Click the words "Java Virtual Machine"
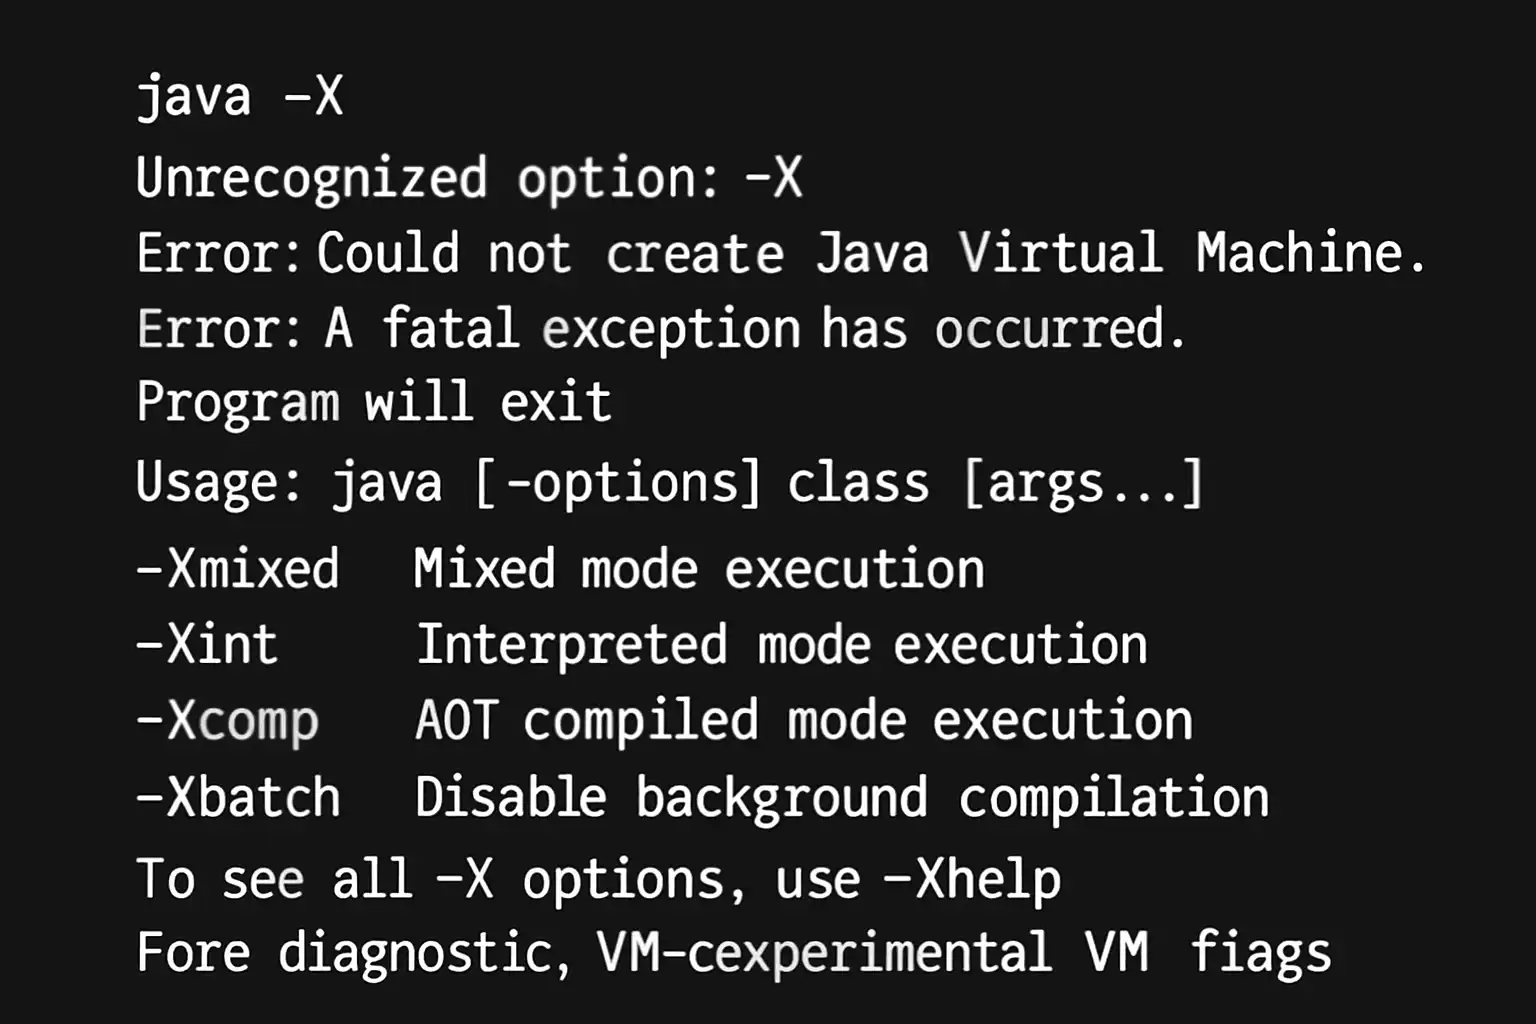 click(1120, 253)
